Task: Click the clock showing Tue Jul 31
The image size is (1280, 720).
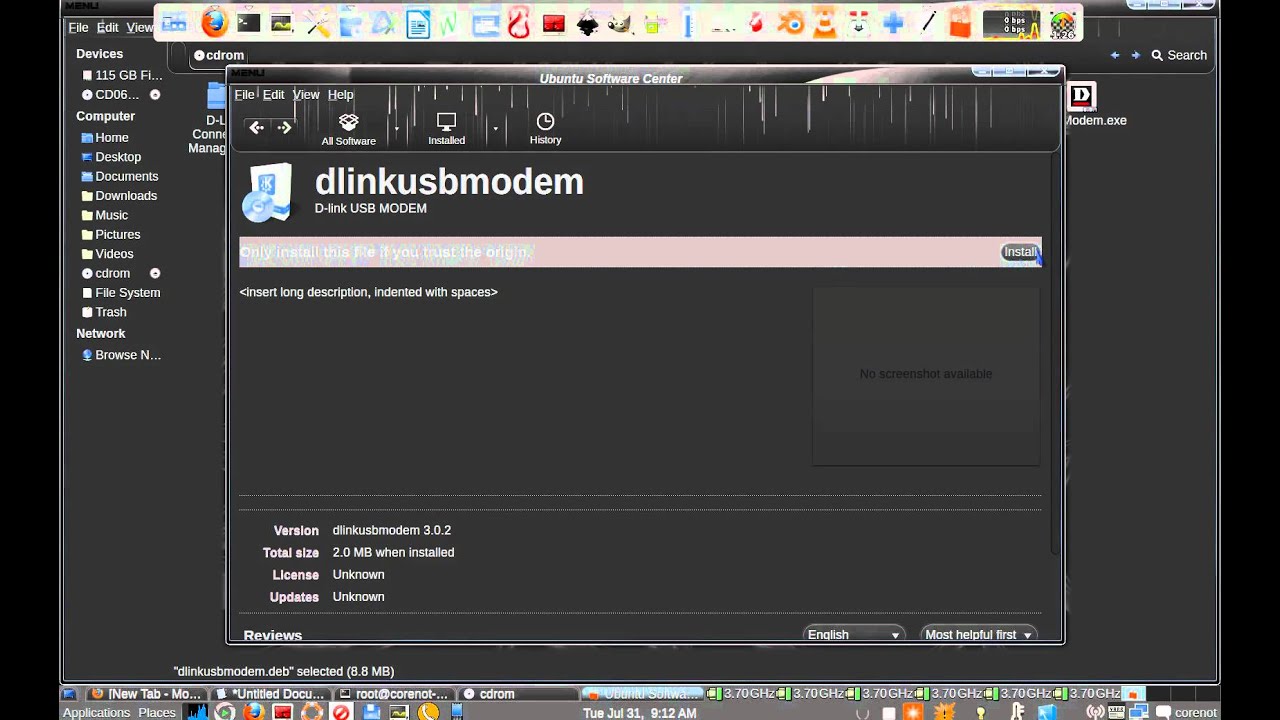Action: coord(640,713)
